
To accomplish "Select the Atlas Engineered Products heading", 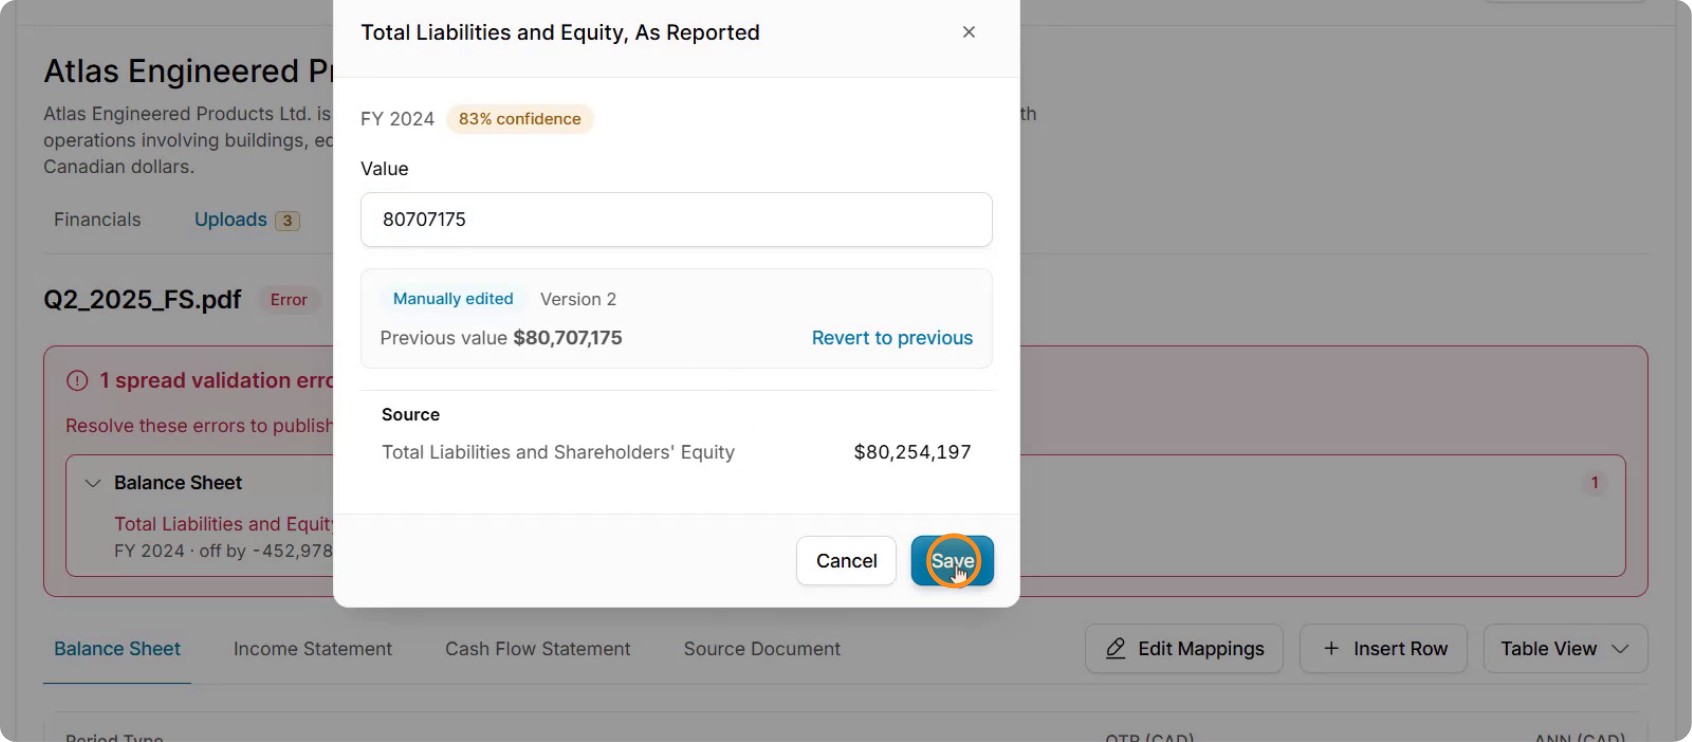I will (x=188, y=71).
